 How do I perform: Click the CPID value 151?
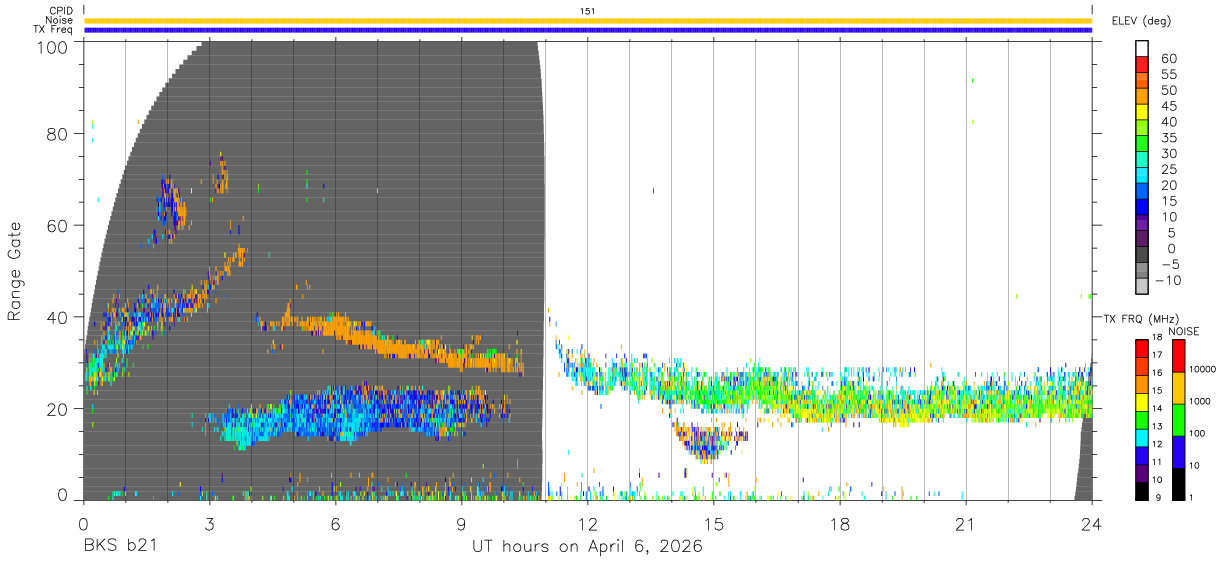tap(588, 11)
